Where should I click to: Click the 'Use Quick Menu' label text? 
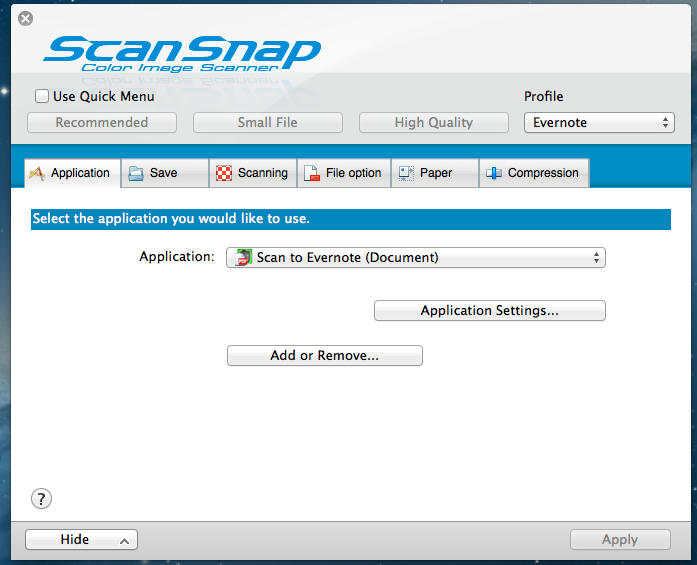click(x=104, y=96)
